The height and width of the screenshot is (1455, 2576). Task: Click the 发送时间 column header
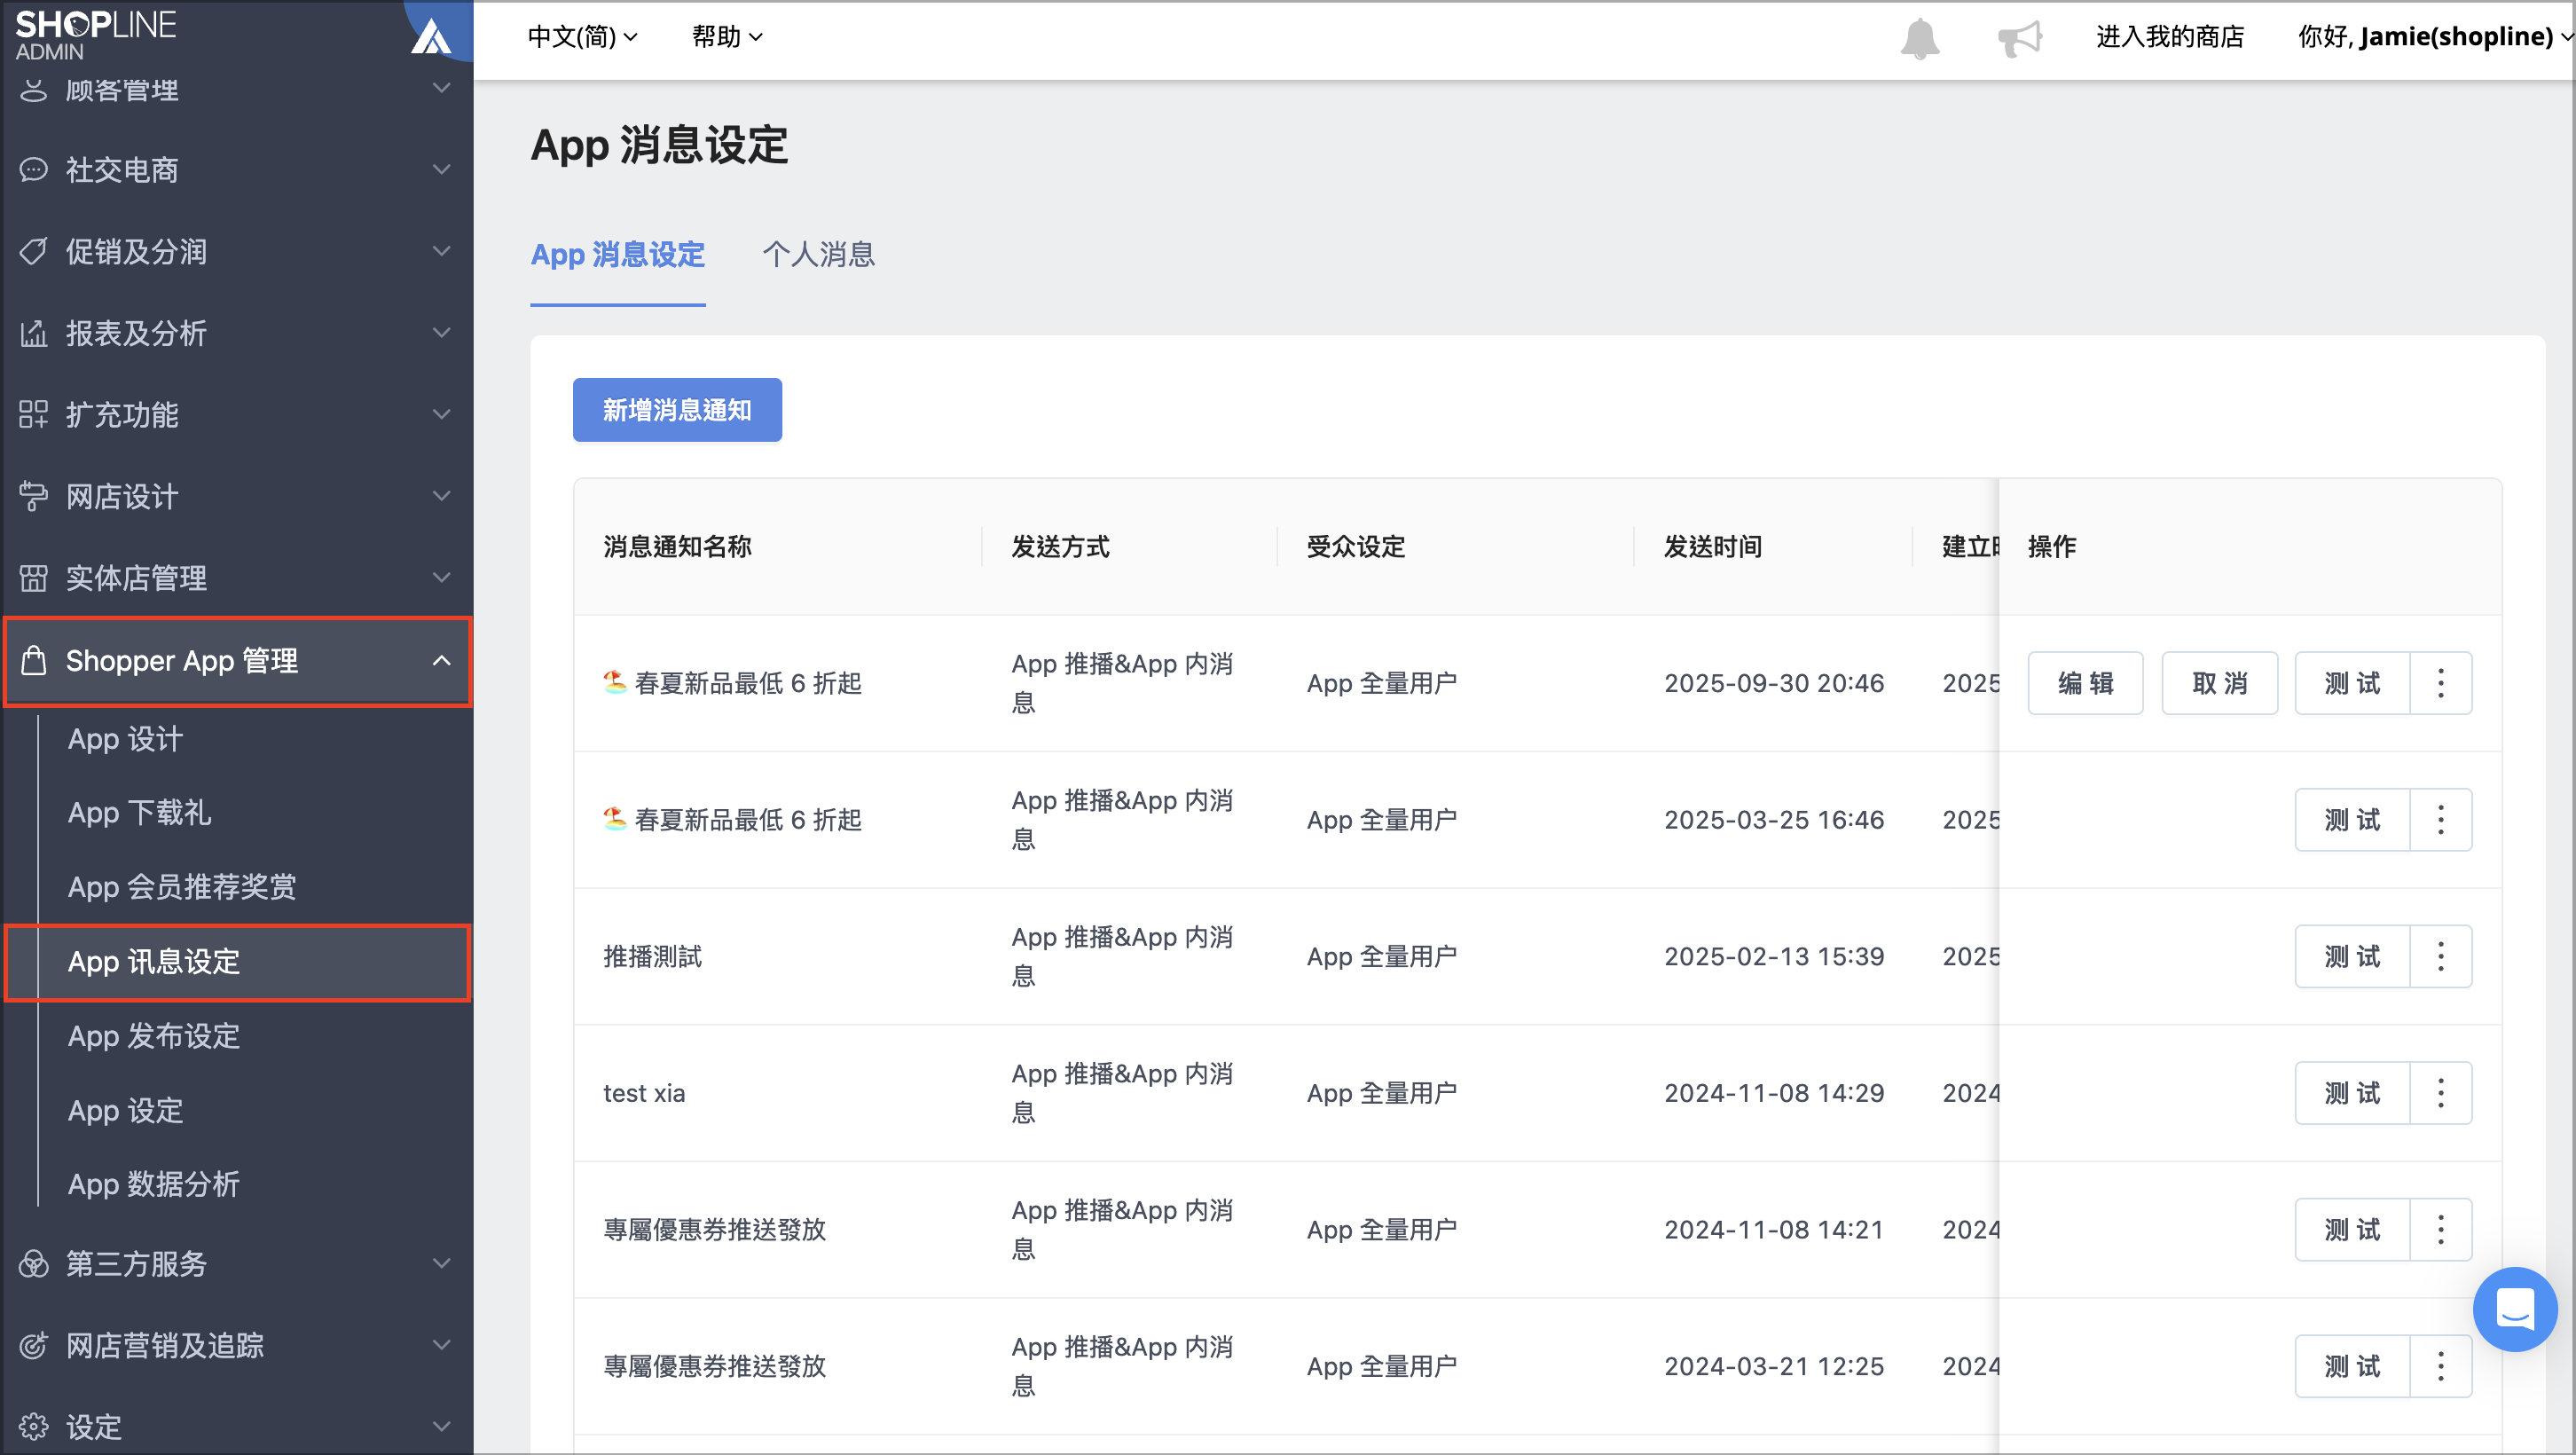(1712, 547)
